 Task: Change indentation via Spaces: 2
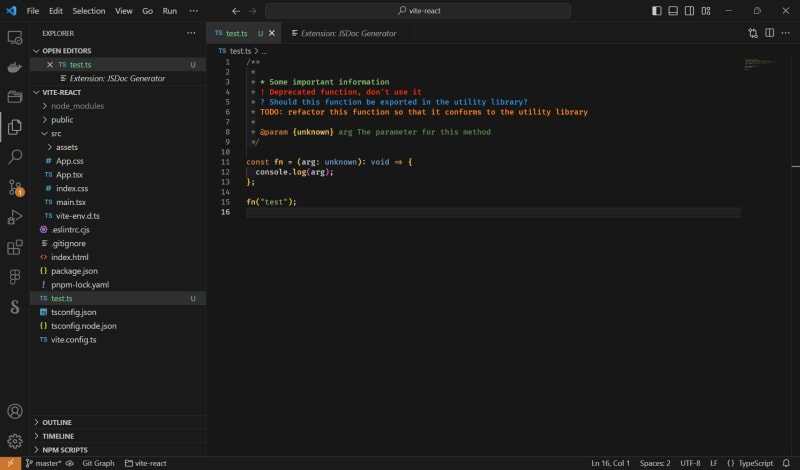click(655, 463)
